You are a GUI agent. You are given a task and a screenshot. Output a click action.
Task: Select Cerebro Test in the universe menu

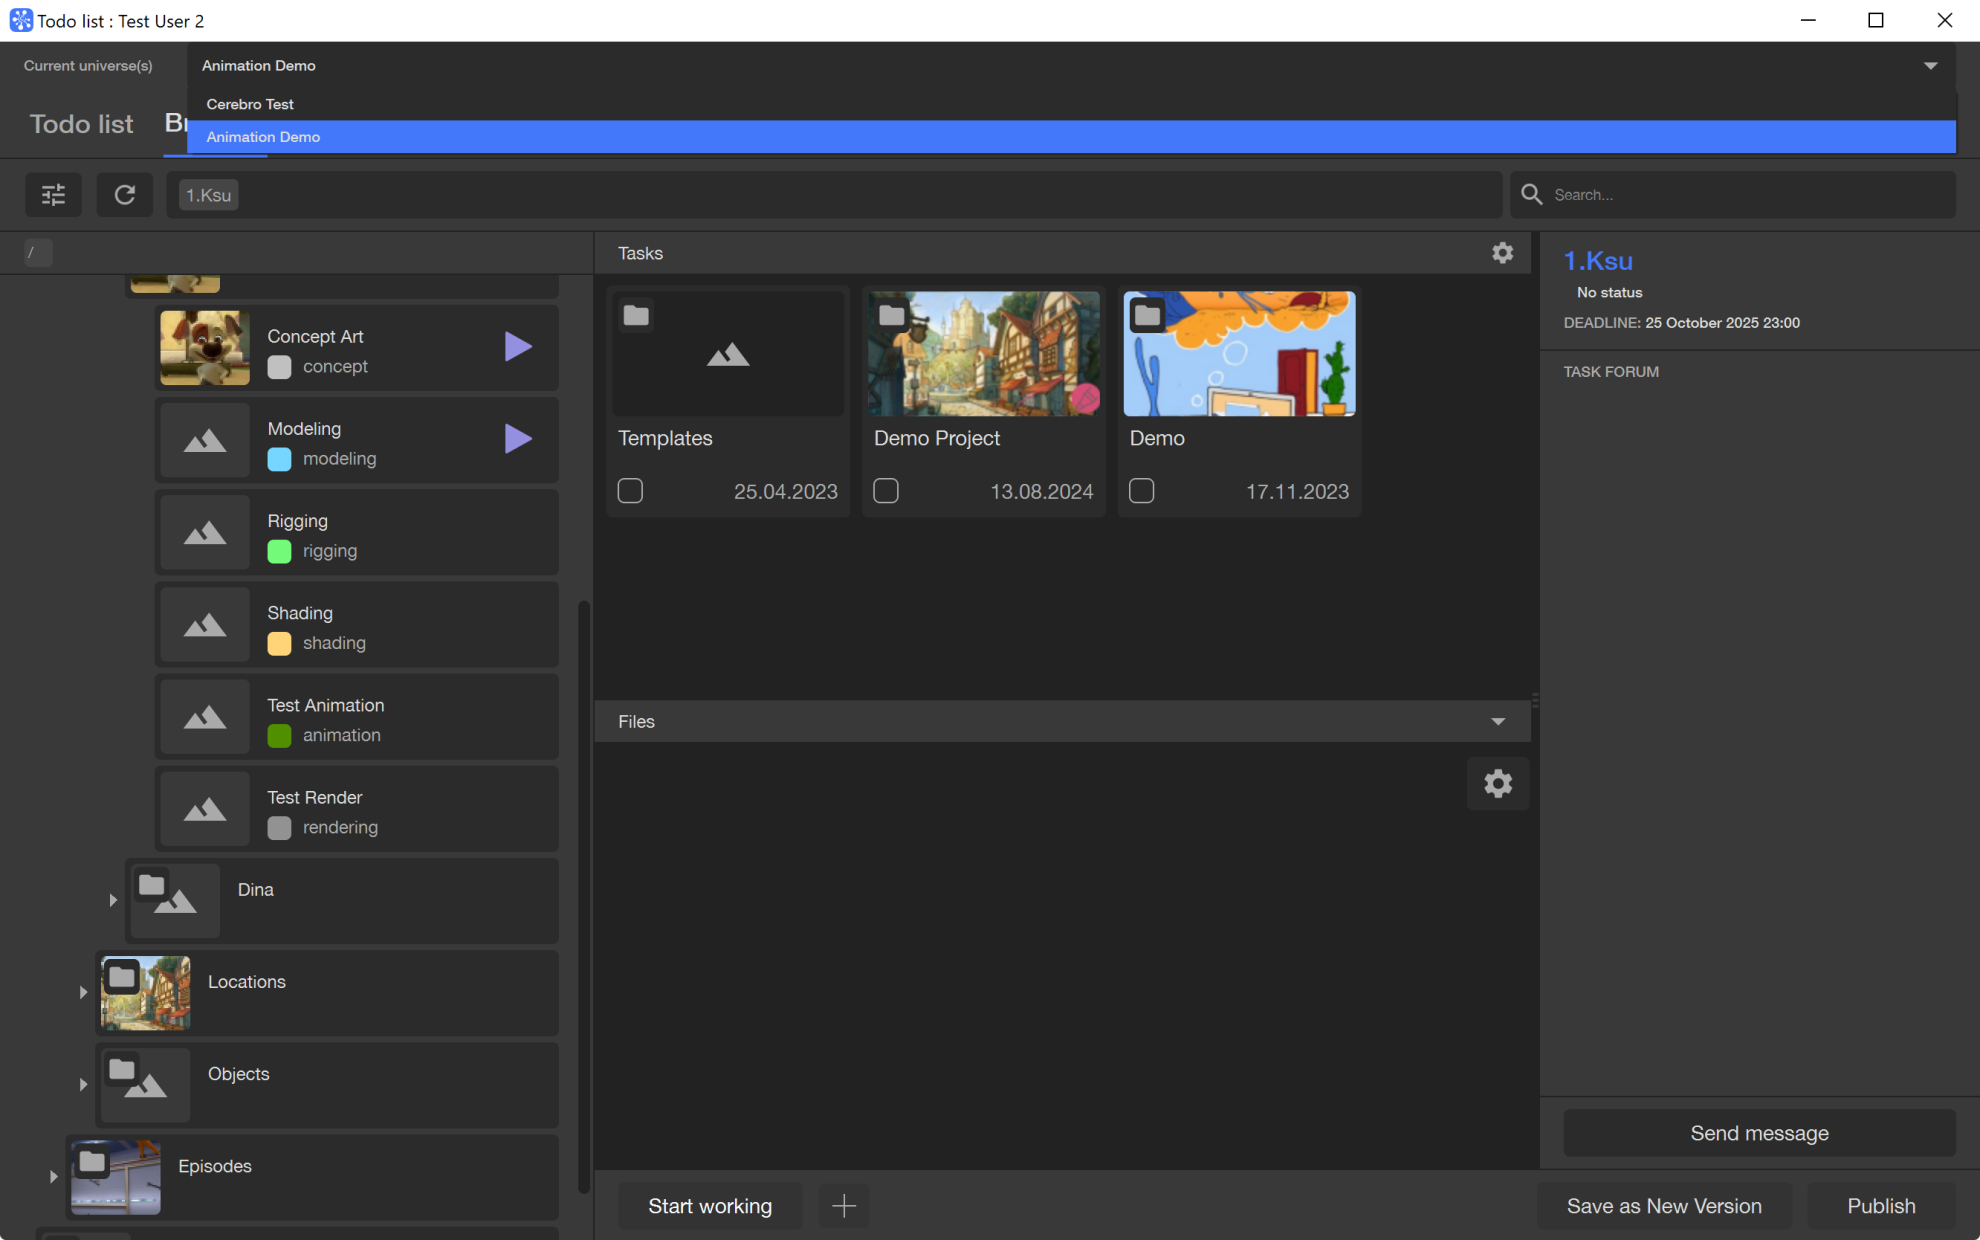[x=250, y=104]
